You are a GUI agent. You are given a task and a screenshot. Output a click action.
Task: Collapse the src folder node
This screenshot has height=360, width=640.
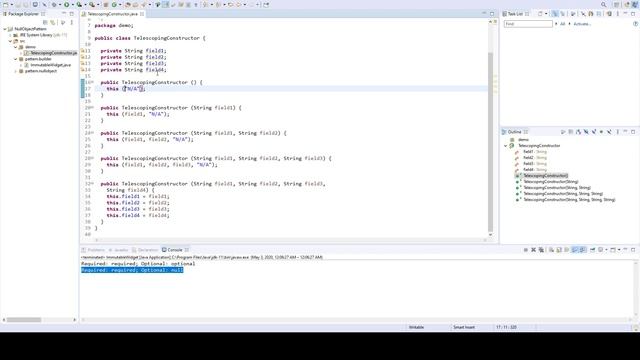click(10, 41)
